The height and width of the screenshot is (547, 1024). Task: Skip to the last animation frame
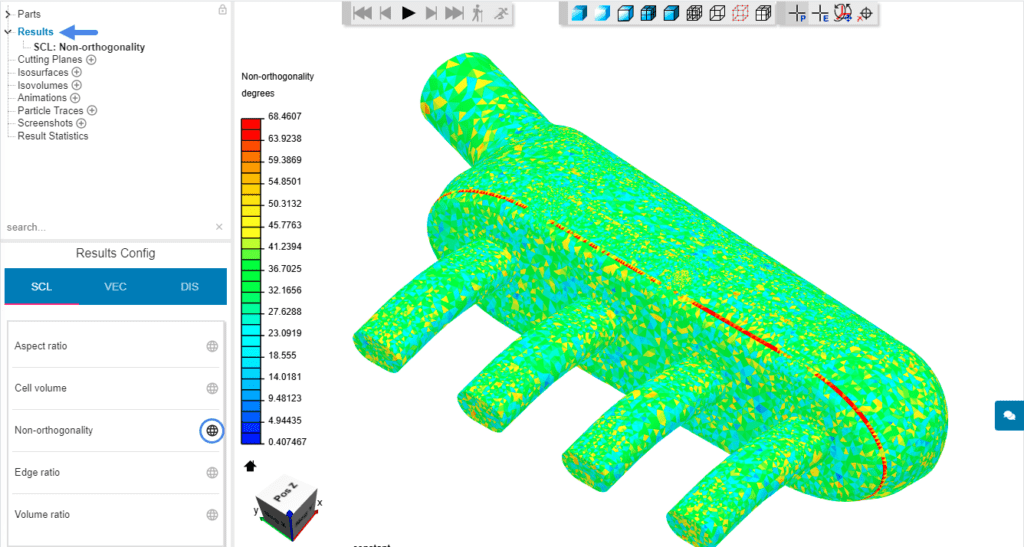454,13
